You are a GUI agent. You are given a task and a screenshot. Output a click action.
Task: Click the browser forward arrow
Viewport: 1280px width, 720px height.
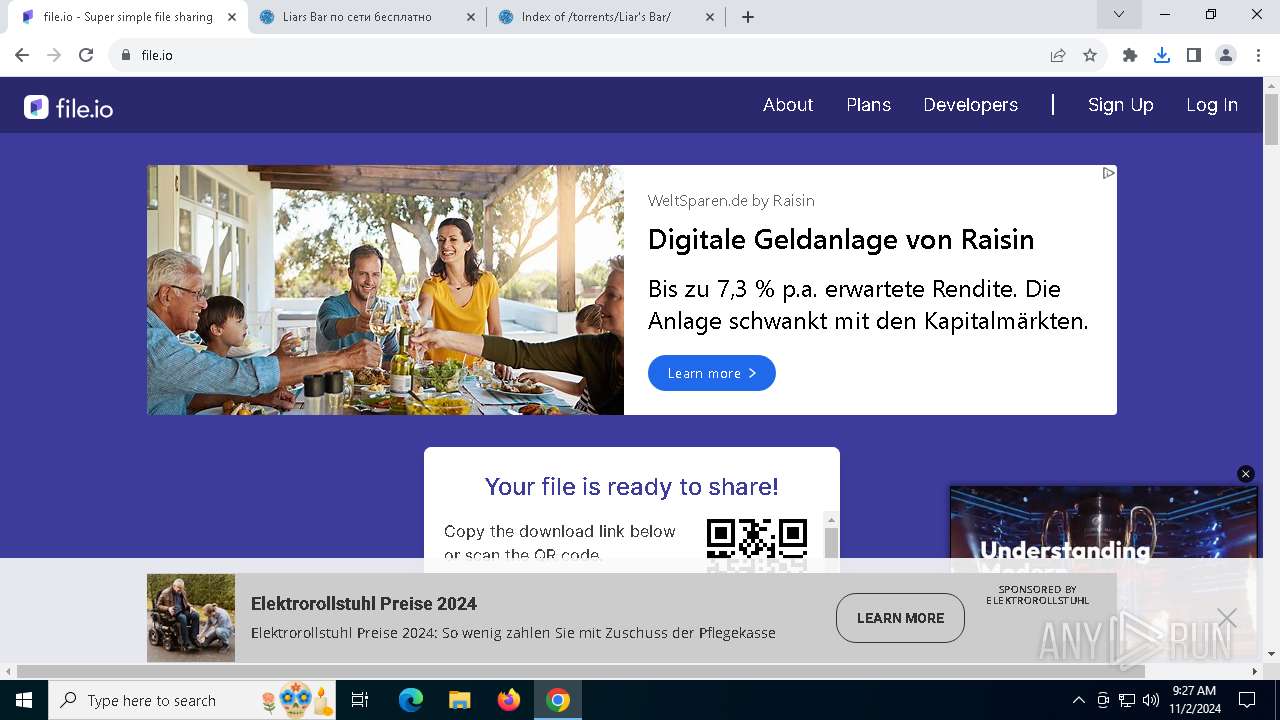(54, 55)
